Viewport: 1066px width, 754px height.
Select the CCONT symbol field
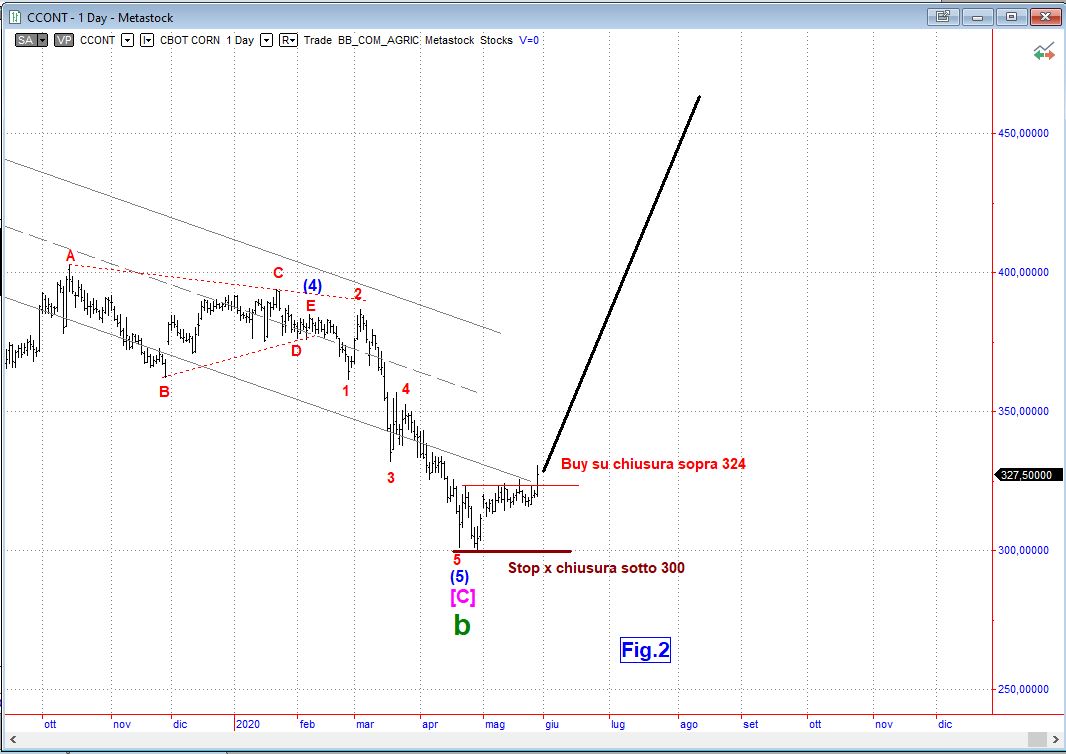[97, 40]
